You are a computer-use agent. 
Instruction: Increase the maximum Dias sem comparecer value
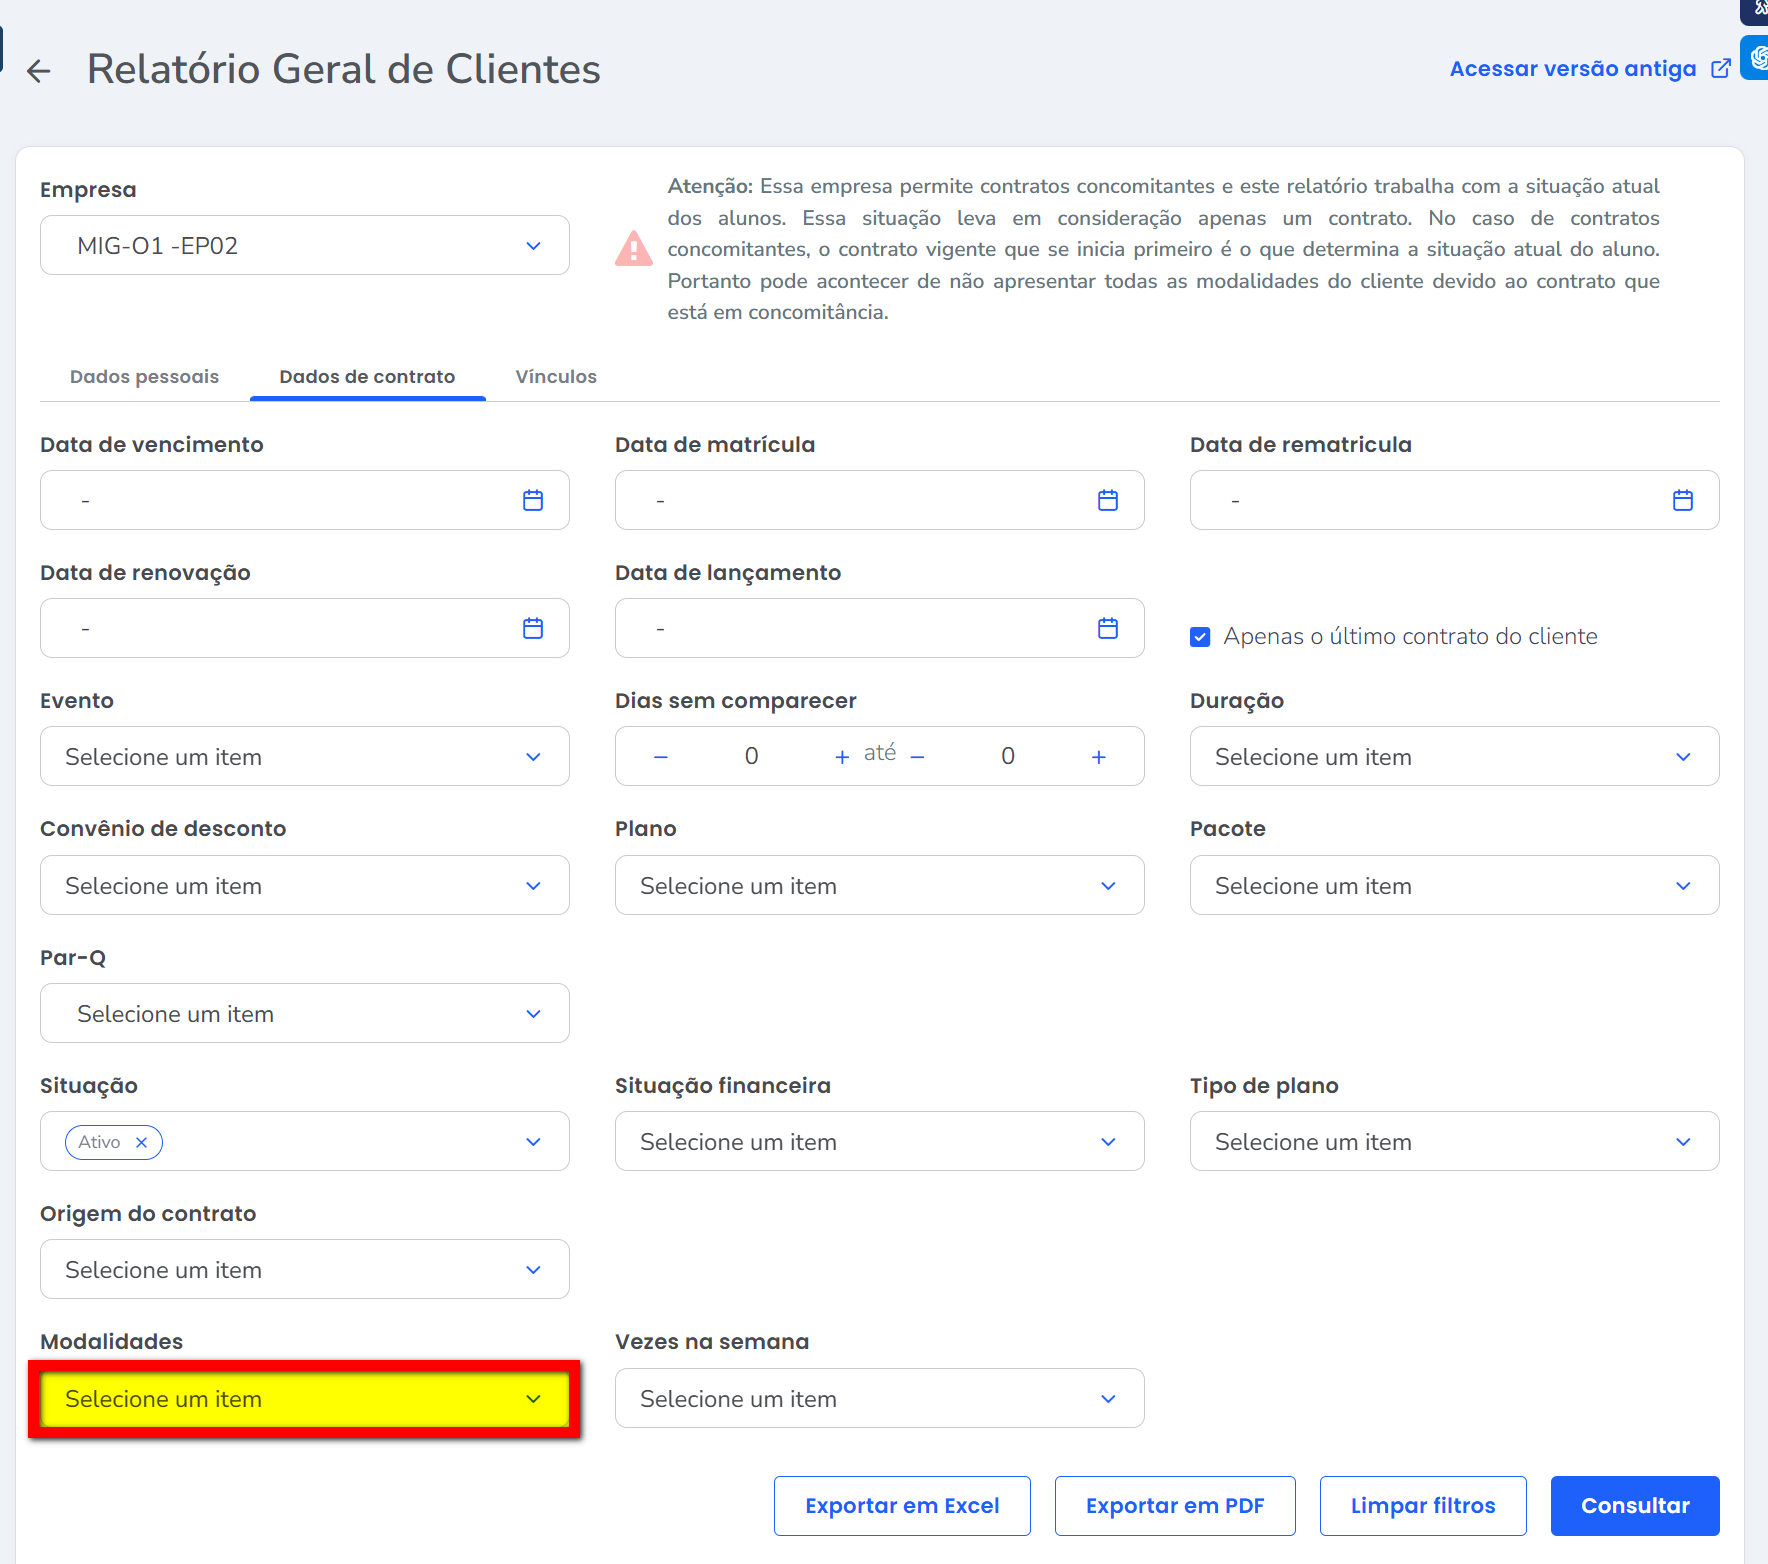click(1098, 757)
